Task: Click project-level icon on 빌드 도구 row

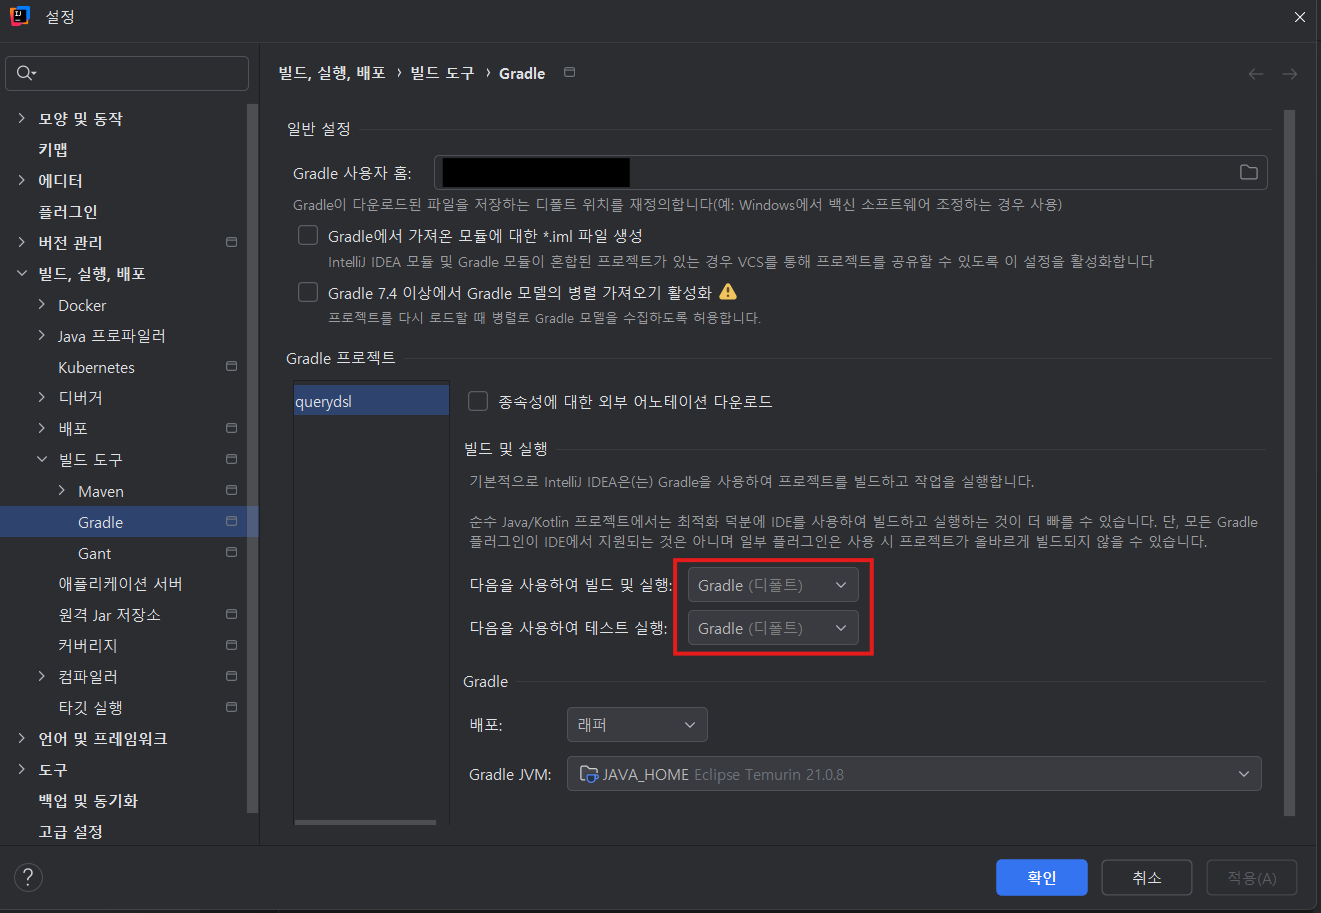Action: 232,459
